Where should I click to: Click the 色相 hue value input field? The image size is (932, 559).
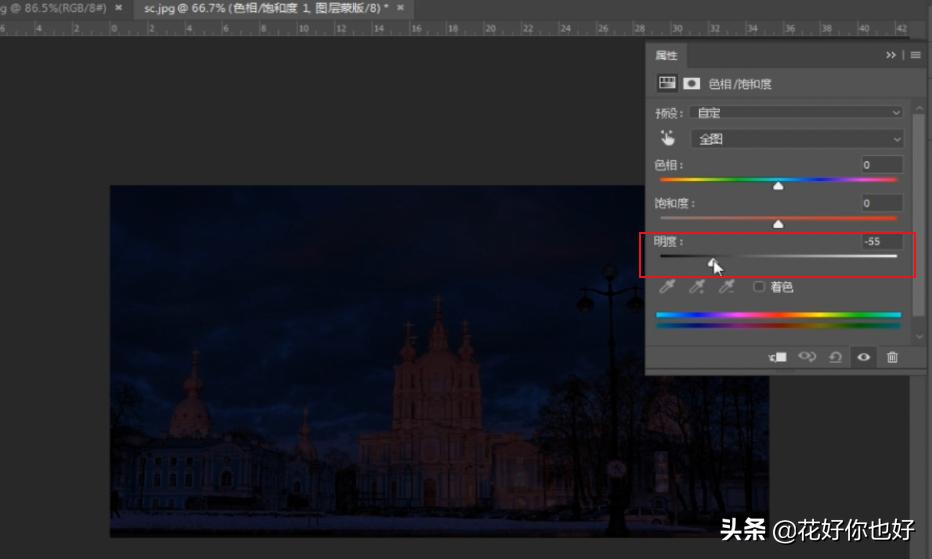[882, 165]
